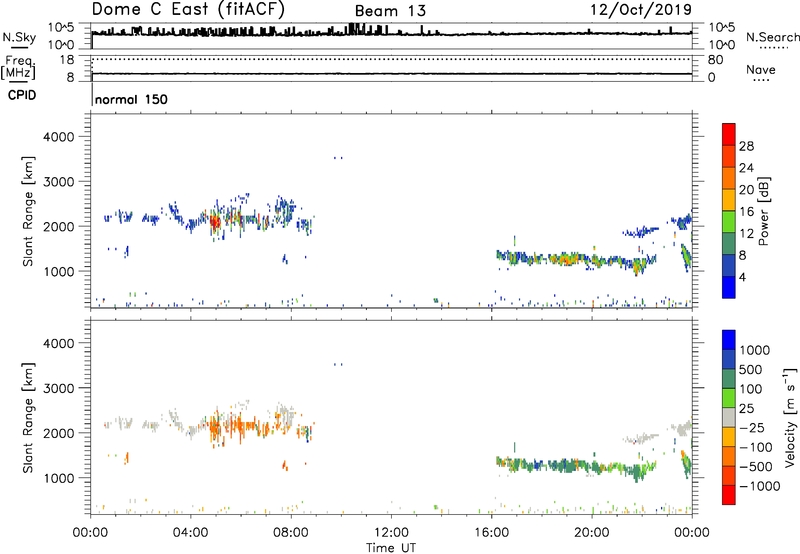800x554 pixels.
Task: Click the "-1000" tick on Velocity color bar
Action: click(759, 486)
